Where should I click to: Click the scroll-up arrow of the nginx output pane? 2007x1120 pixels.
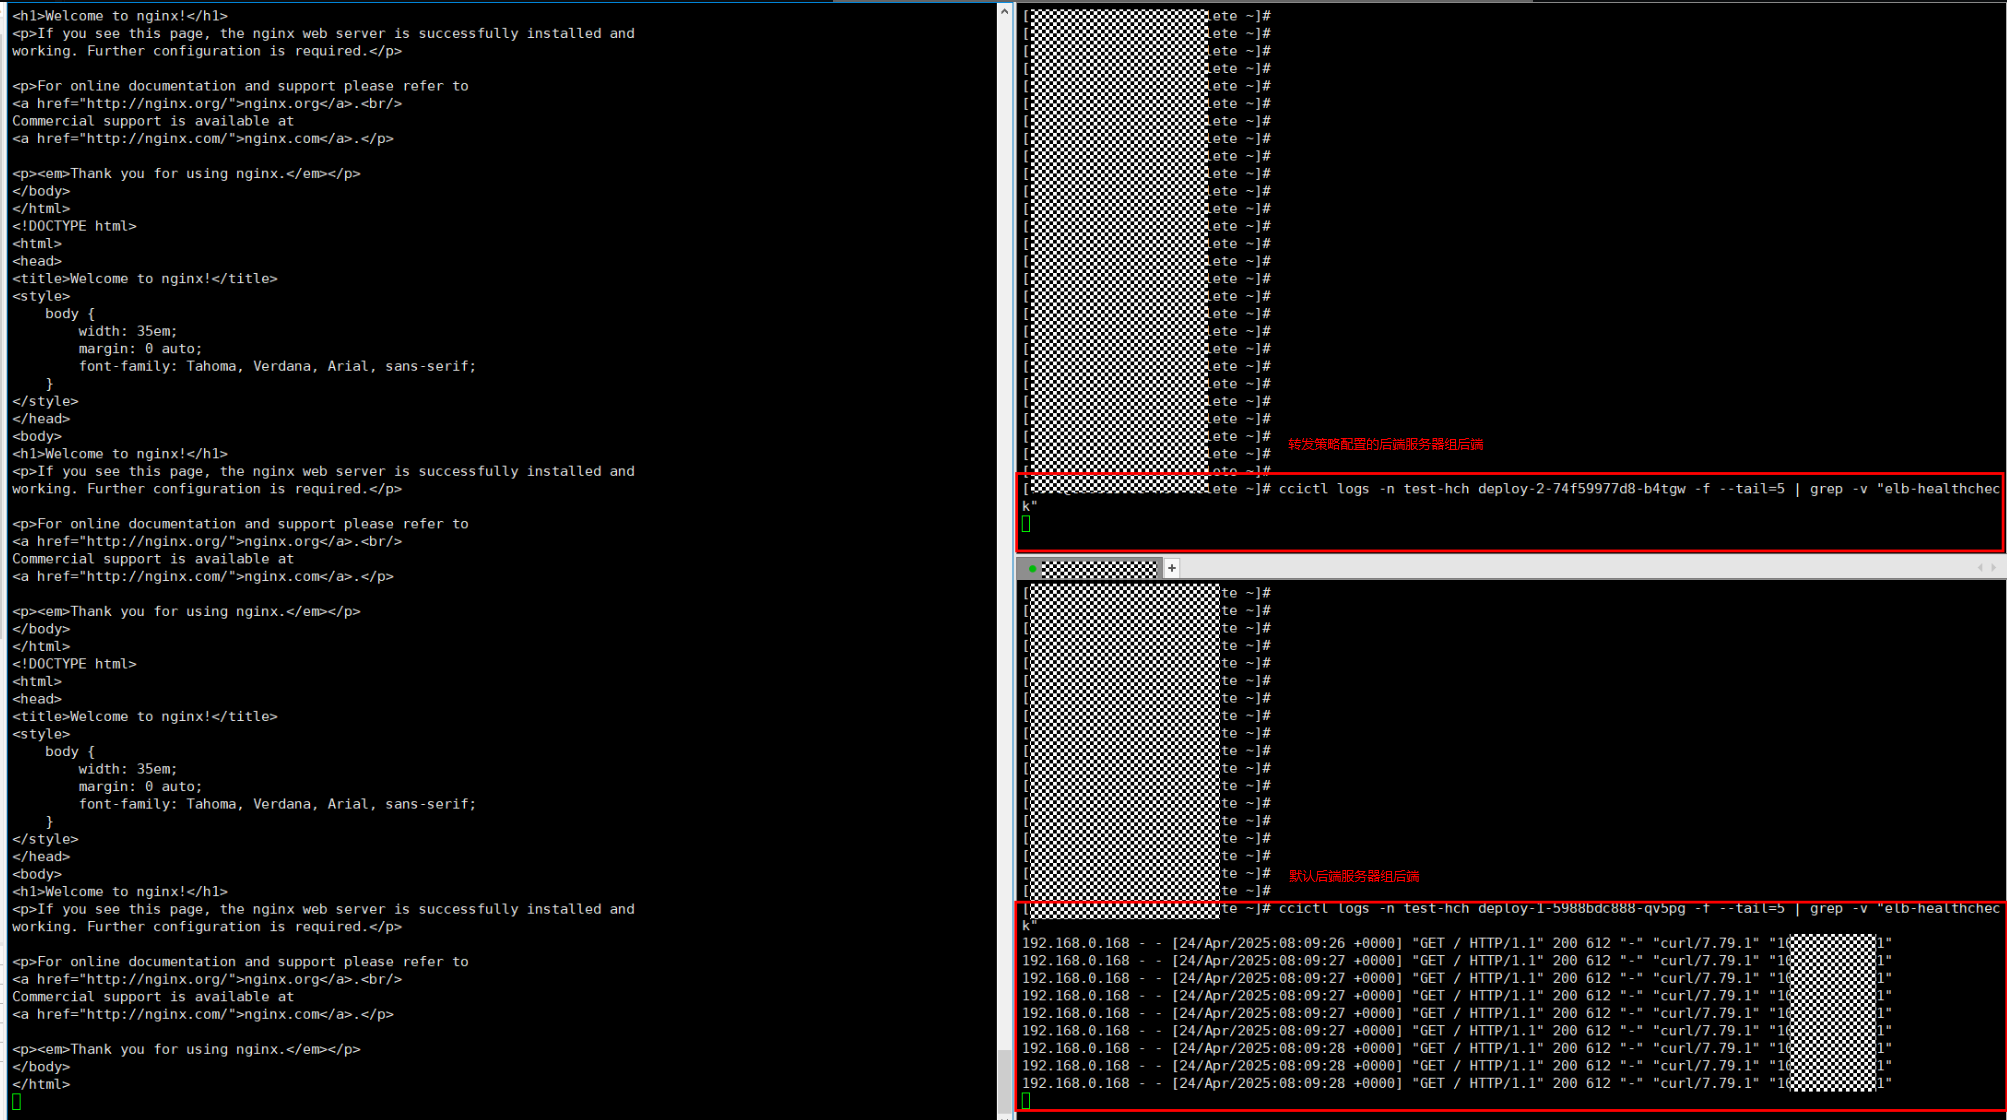pyautogui.click(x=1004, y=12)
